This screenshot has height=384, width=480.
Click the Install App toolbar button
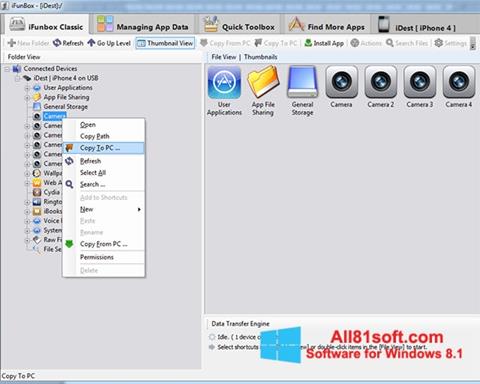click(324, 43)
